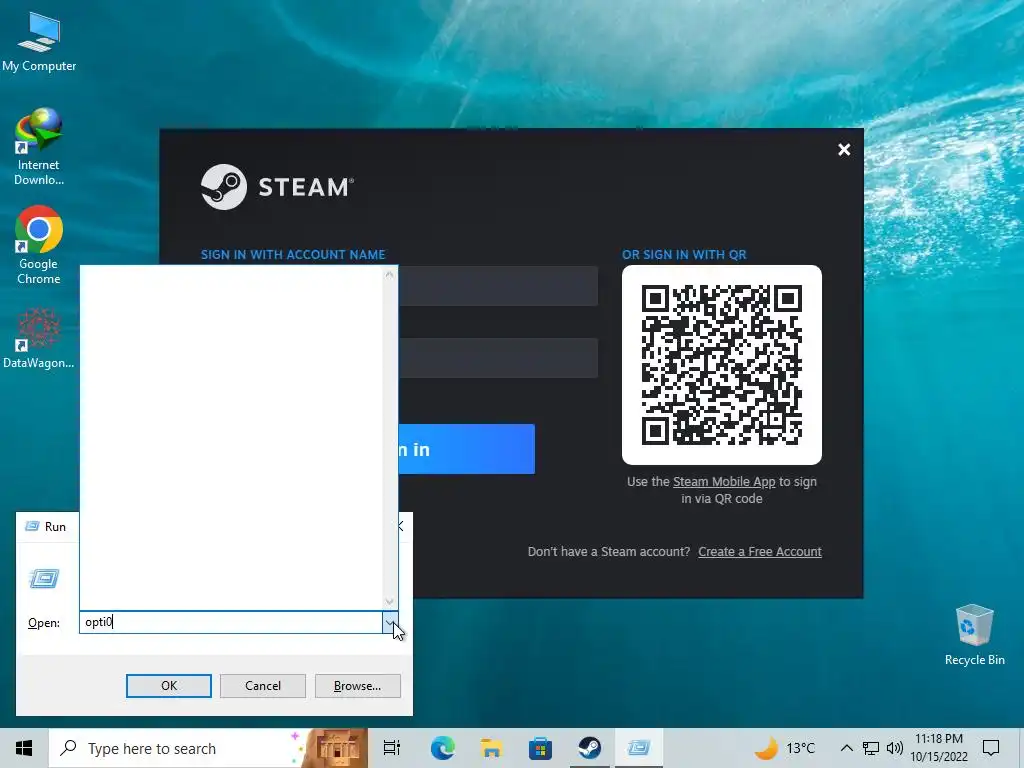Click the Run icon in the title bar
Viewport: 1024px width, 768px height.
click(x=32, y=526)
